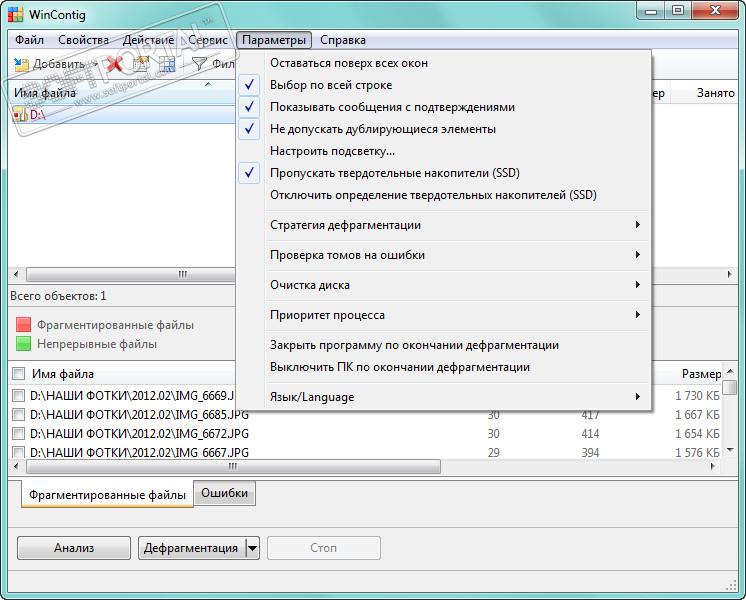Check the box for IMG_6667.JPG row
This screenshot has width=746, height=600.
pos(19,452)
